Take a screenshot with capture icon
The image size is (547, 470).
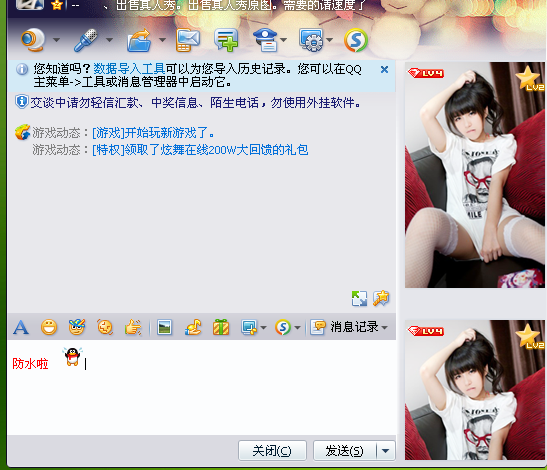249,328
